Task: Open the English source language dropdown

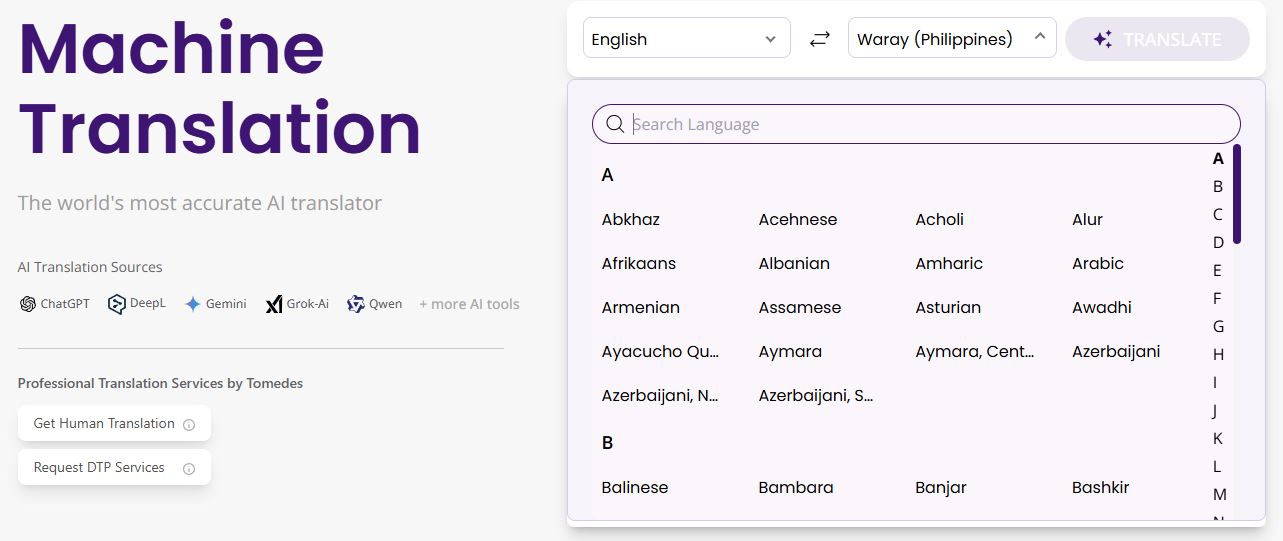Action: coord(686,39)
